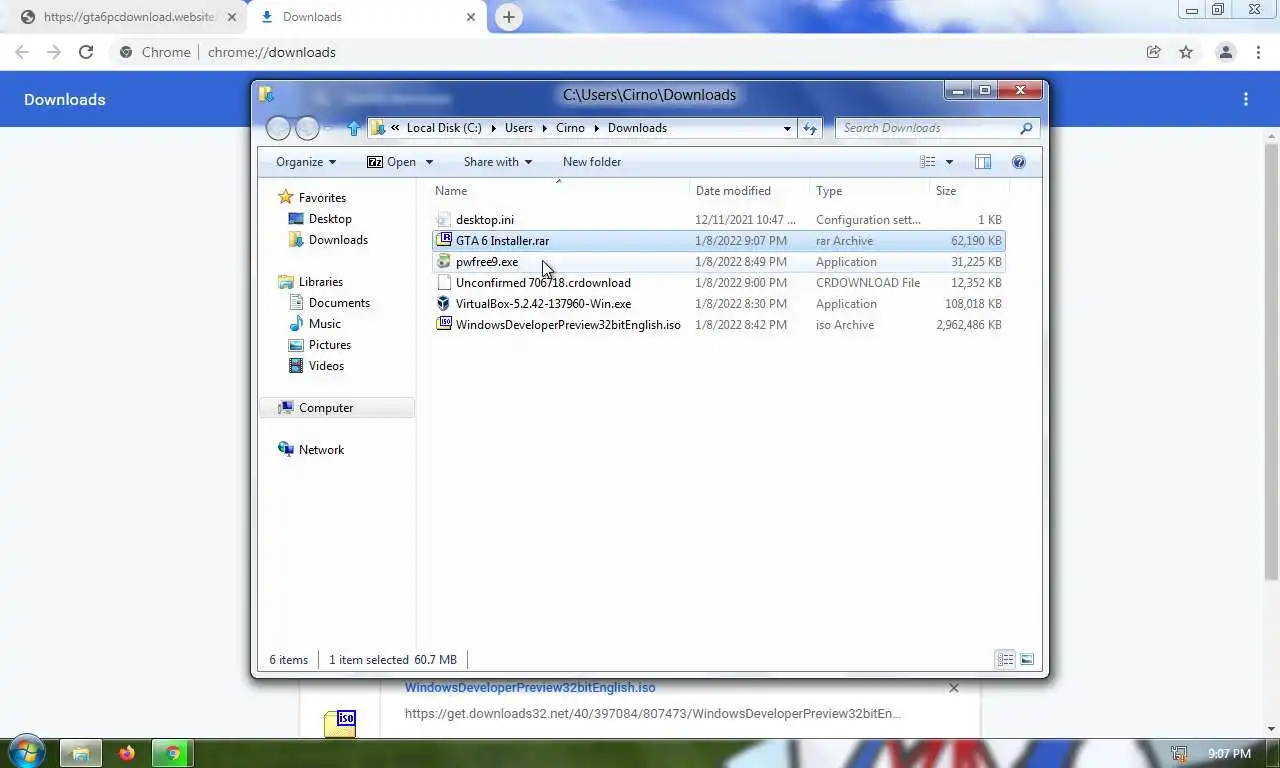
Task: Select the WindowsDeveloperPreview32bitEnglish.iso file icon
Action: (444, 325)
